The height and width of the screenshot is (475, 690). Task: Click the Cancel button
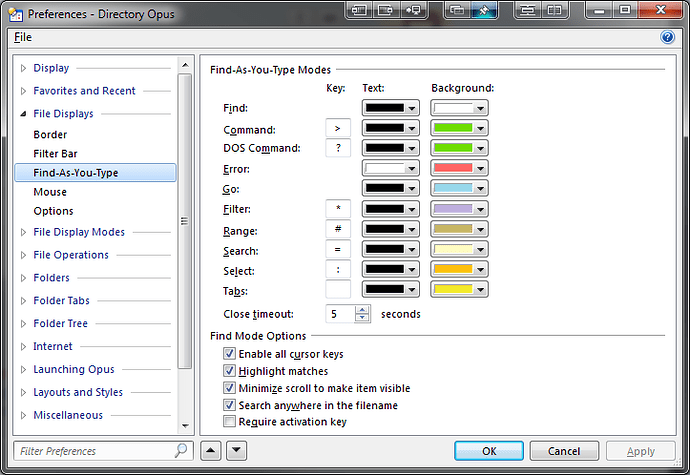coord(564,451)
